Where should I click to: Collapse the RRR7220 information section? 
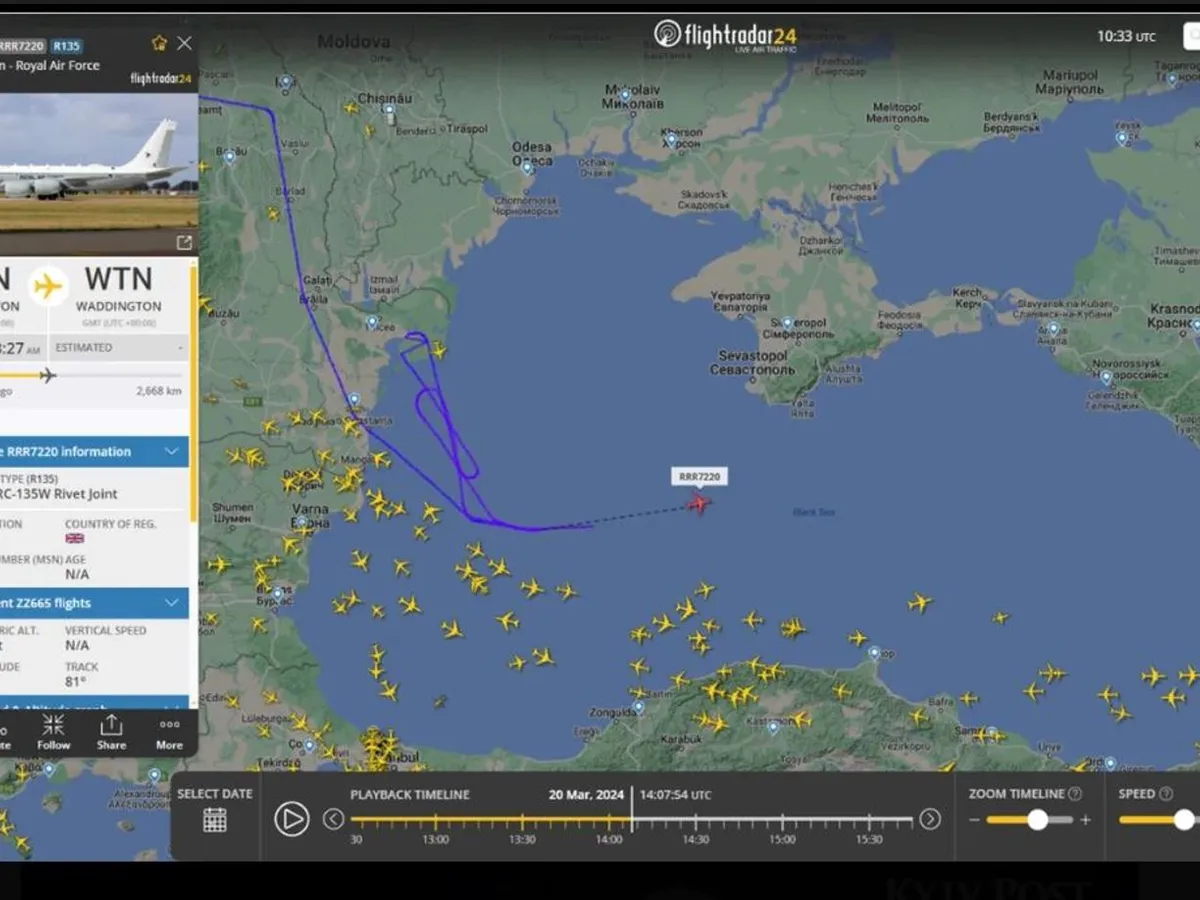tap(171, 452)
